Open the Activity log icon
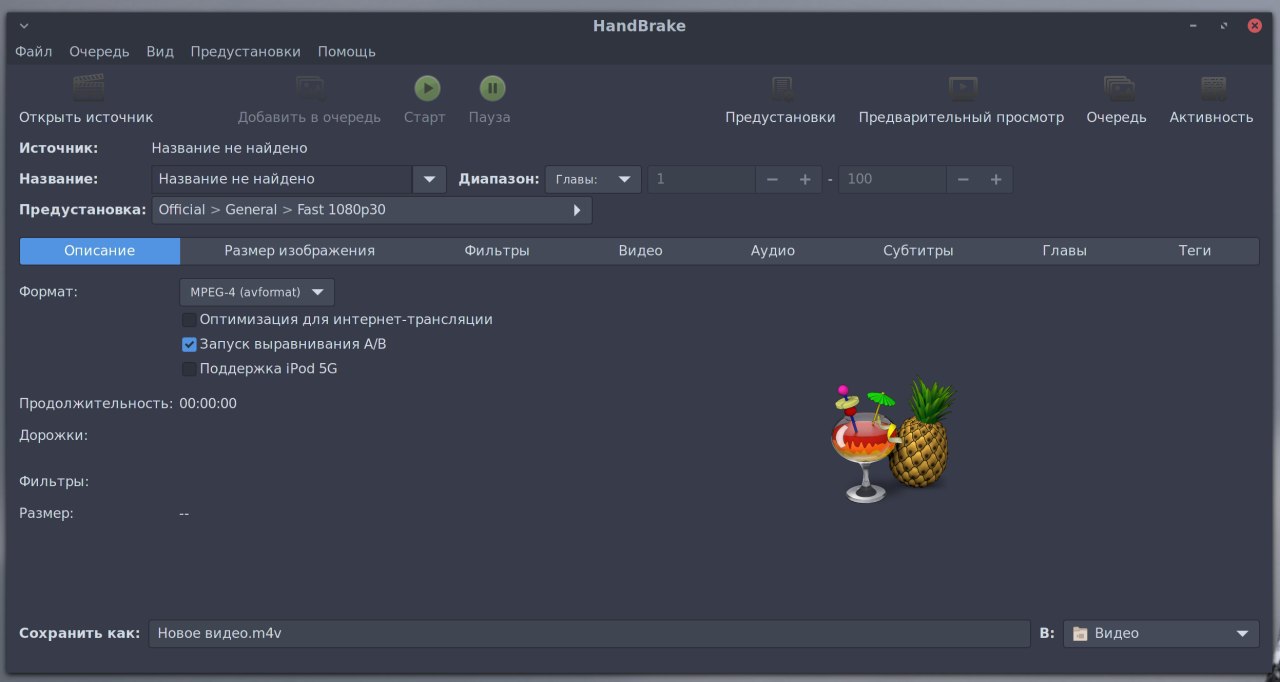The image size is (1280, 682). 1213,88
